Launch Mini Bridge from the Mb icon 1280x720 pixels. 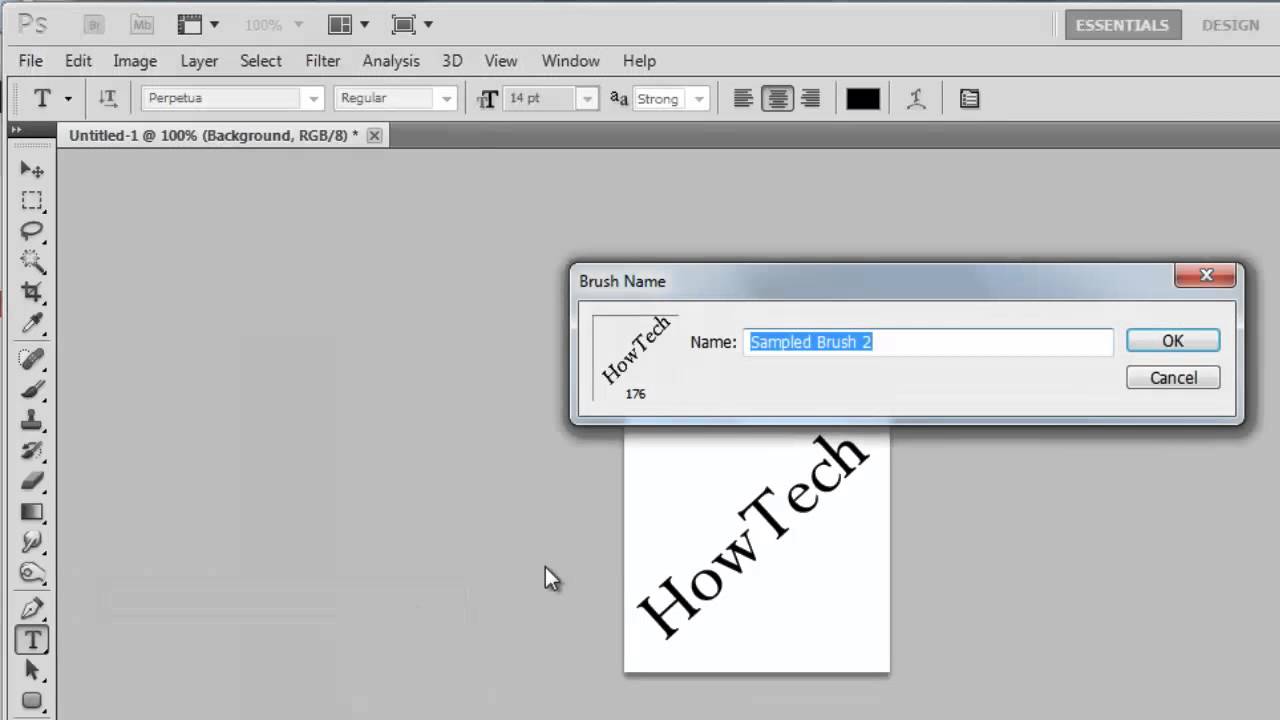click(x=142, y=24)
